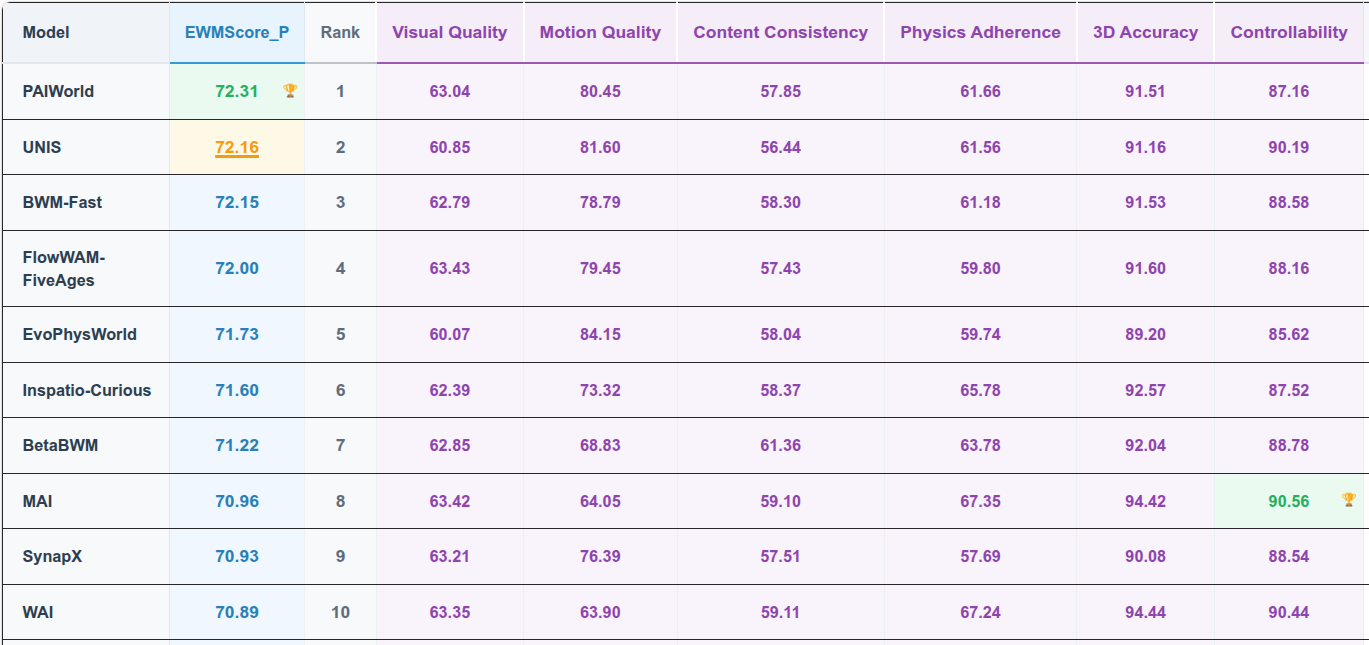Click the trophy icon next to 72.31
Viewport: 1369px width, 645px height.
(290, 91)
